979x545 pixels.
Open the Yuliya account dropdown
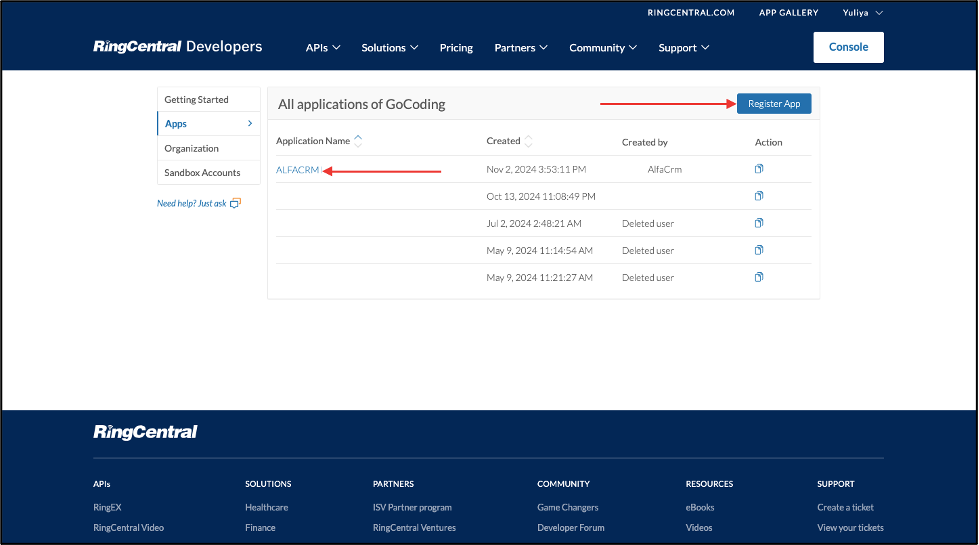coord(862,13)
